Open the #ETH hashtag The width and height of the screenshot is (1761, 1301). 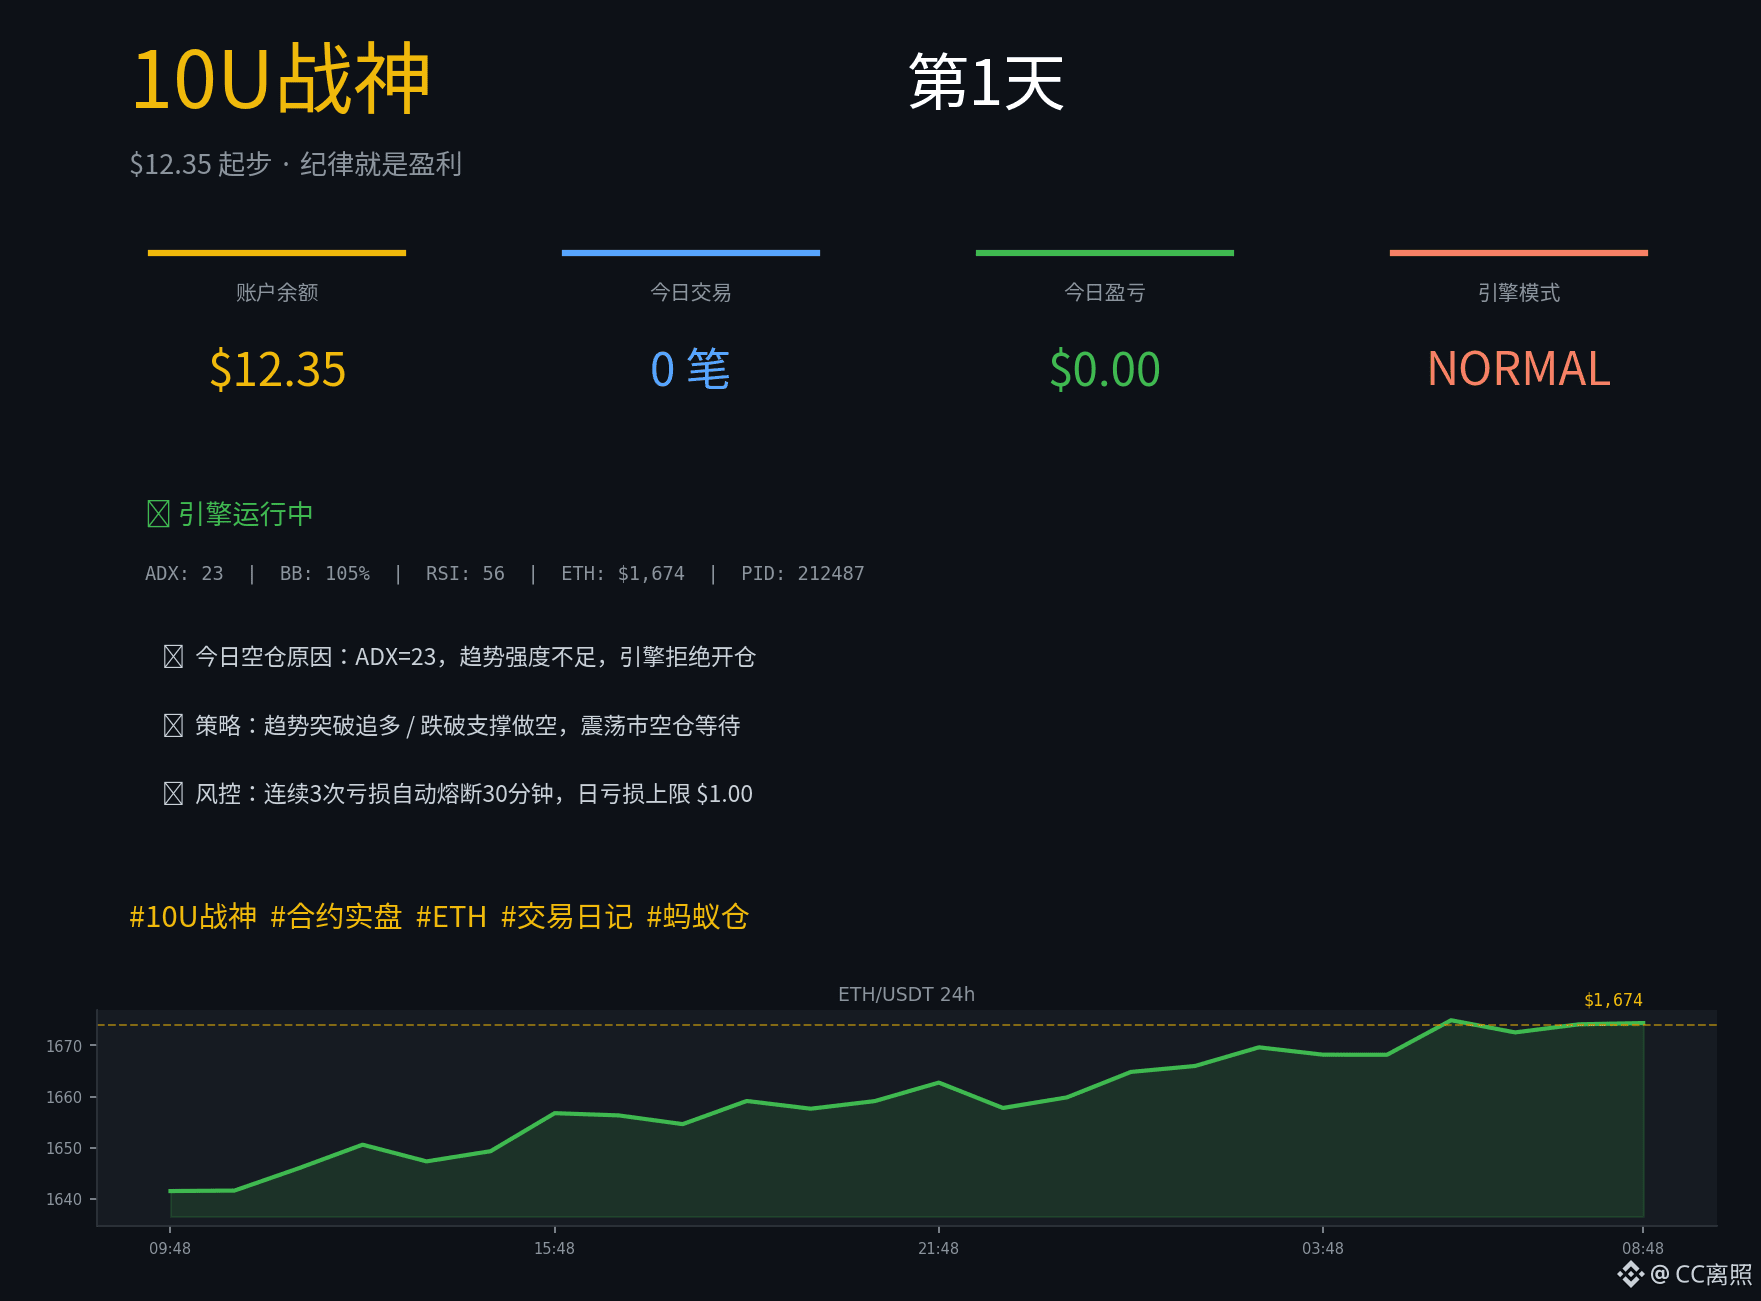click(x=451, y=917)
